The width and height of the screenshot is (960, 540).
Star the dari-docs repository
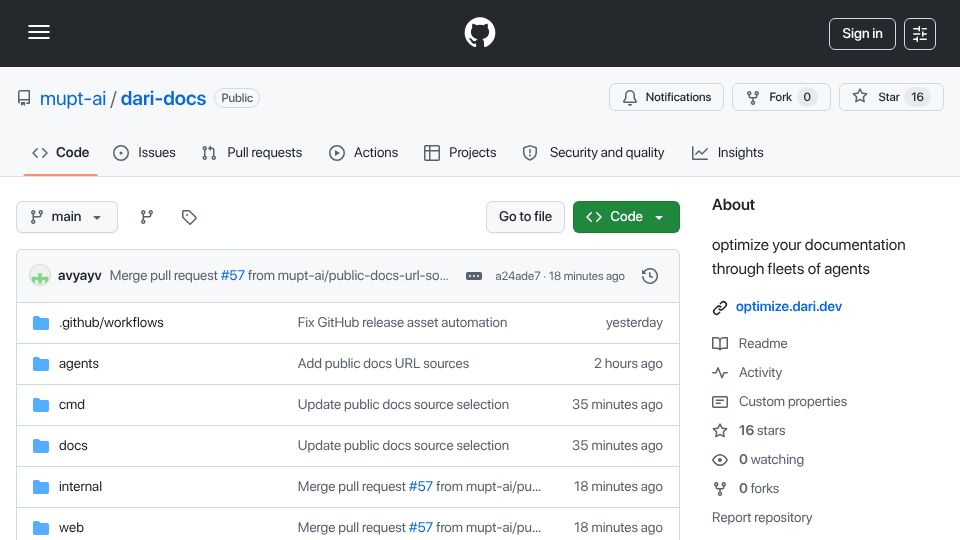pos(891,97)
